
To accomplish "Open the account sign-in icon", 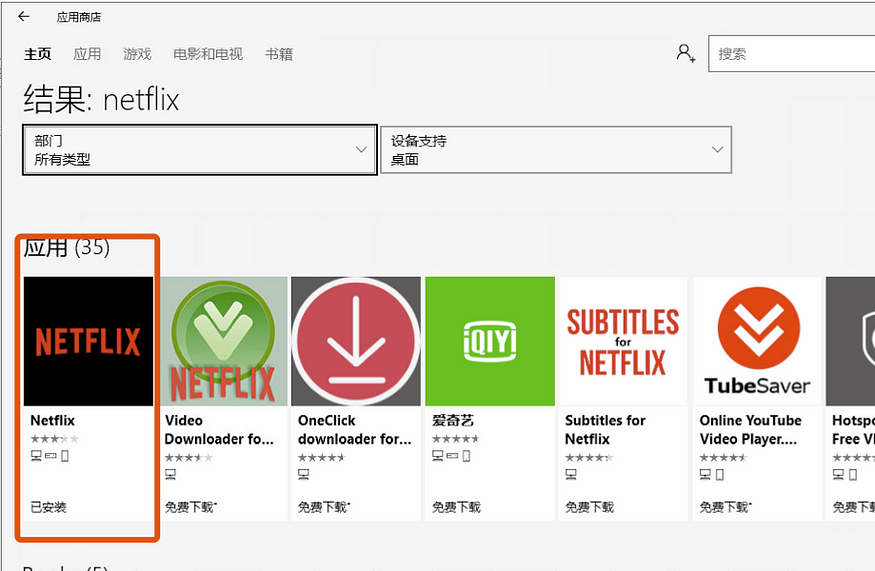I will click(x=686, y=54).
